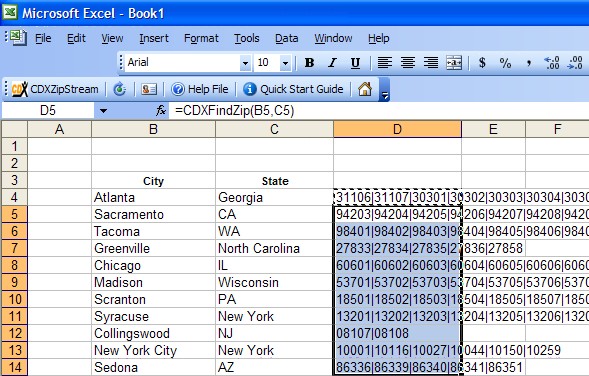Open the Arial font dropdown
Image resolution: width=589 pixels, height=376 pixels.
245,63
